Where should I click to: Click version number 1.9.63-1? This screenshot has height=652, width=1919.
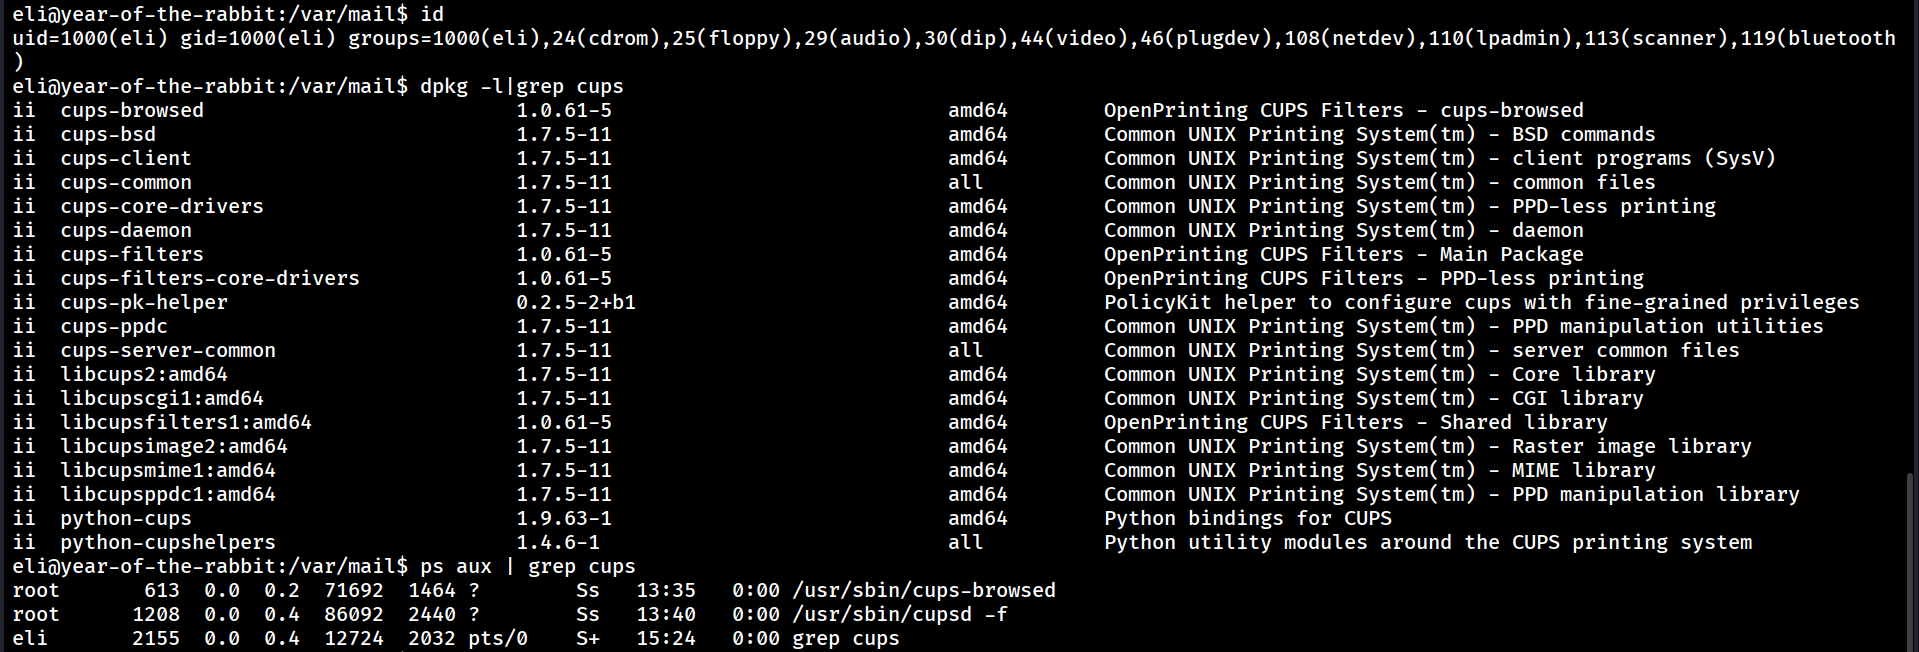pos(564,518)
